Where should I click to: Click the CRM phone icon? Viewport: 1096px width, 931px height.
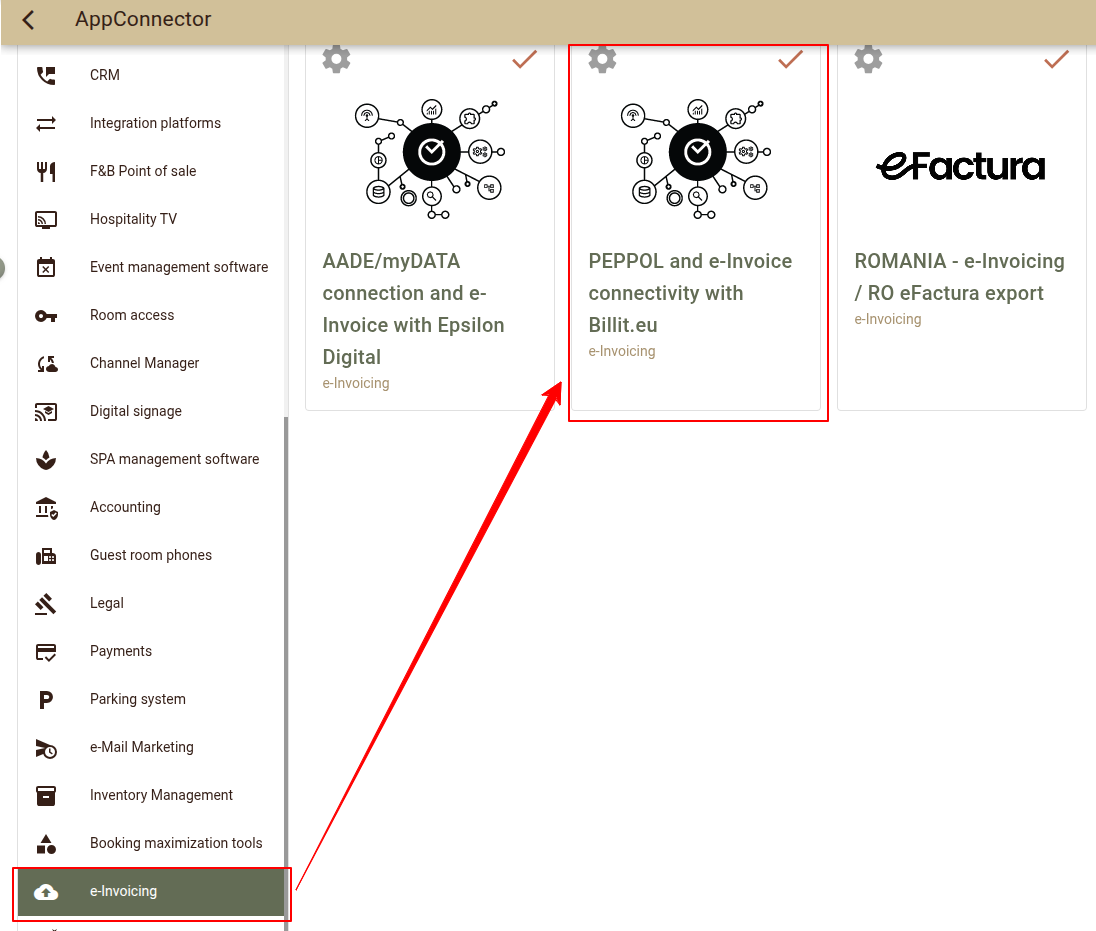[x=46, y=75]
